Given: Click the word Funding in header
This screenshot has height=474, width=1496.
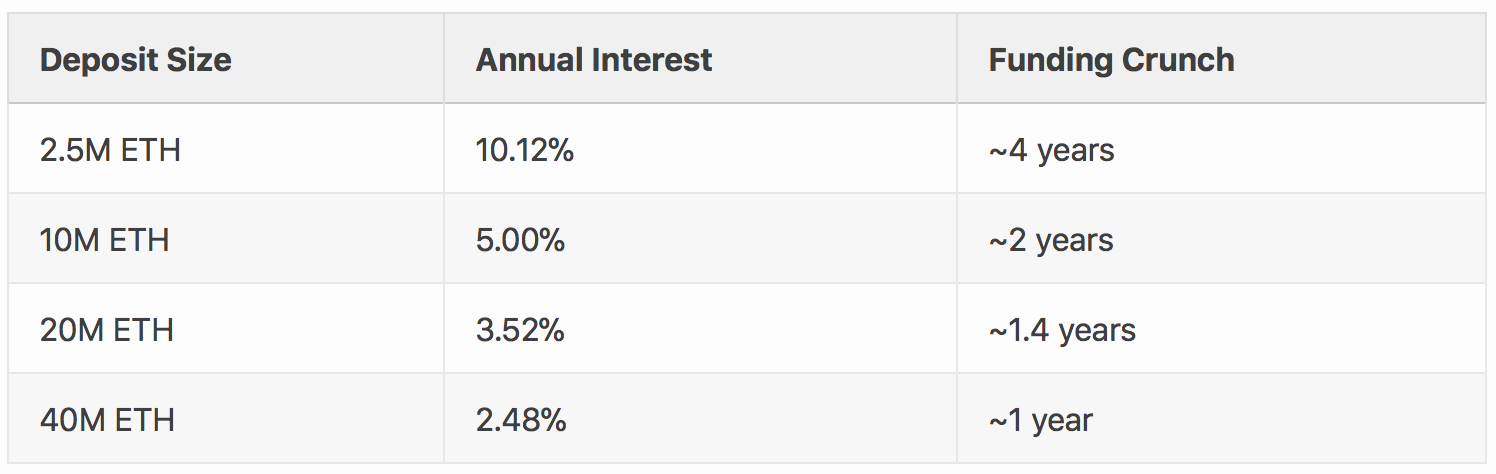Looking at the screenshot, I should click(1050, 60).
